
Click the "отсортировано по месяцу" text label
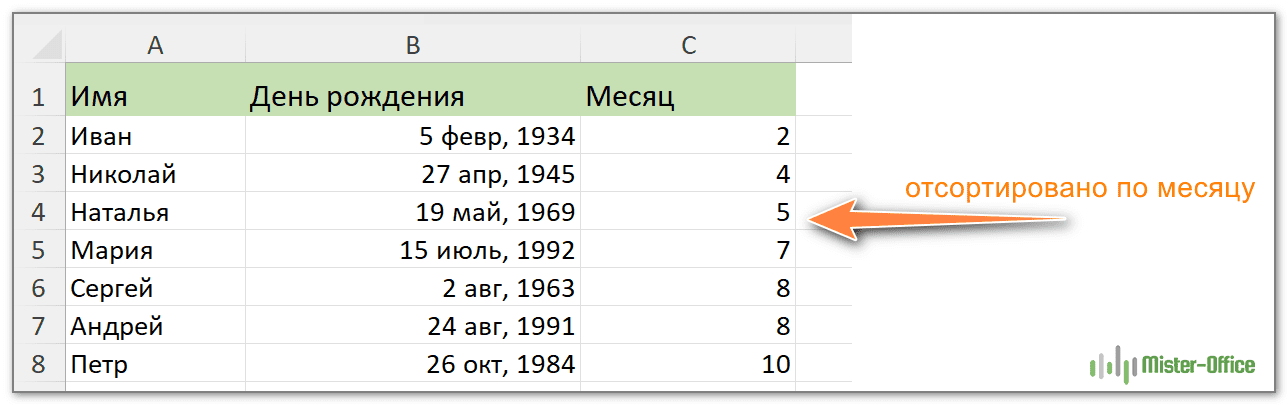(1079, 190)
